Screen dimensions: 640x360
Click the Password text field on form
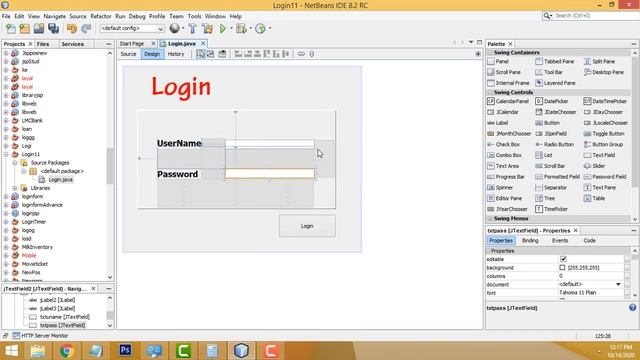[x=270, y=173]
